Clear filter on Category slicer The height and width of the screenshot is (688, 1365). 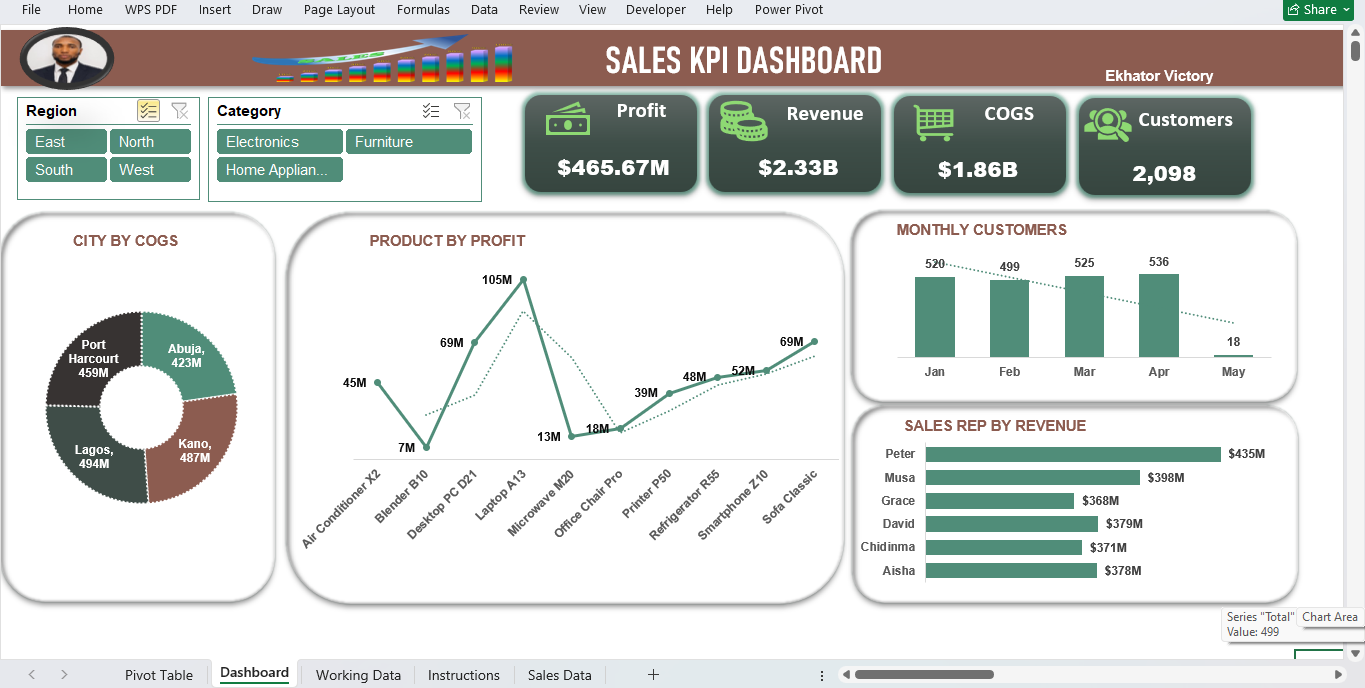click(x=462, y=111)
